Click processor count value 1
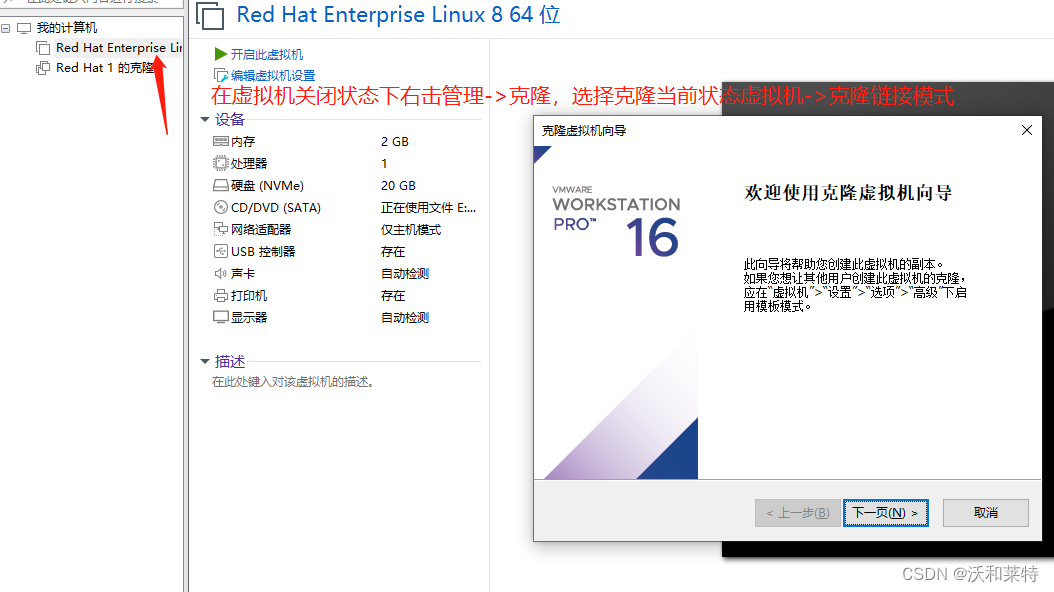 point(384,163)
